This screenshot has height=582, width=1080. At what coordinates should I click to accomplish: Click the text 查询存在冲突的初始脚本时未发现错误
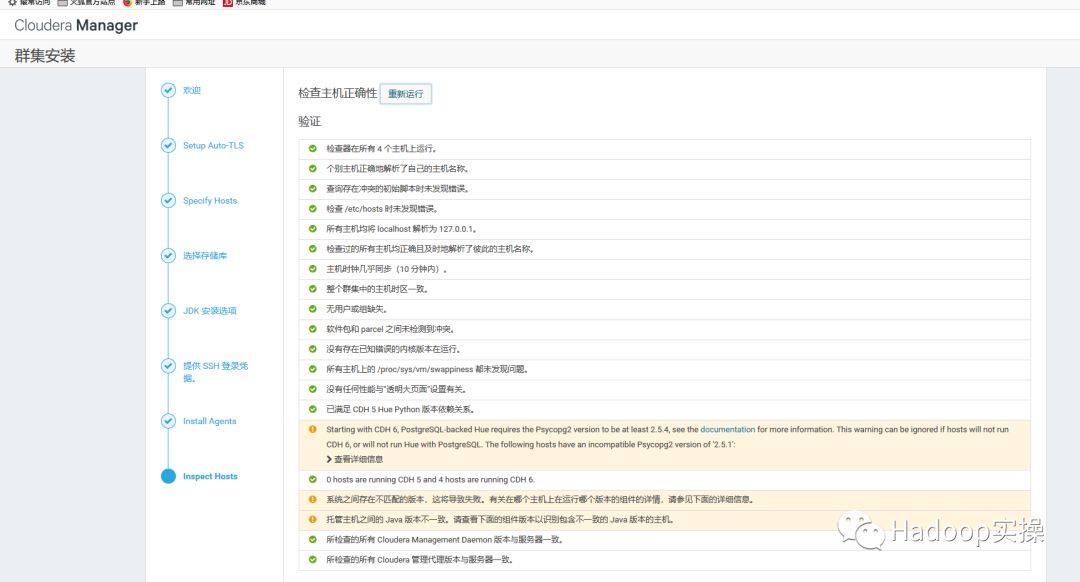tap(397, 189)
